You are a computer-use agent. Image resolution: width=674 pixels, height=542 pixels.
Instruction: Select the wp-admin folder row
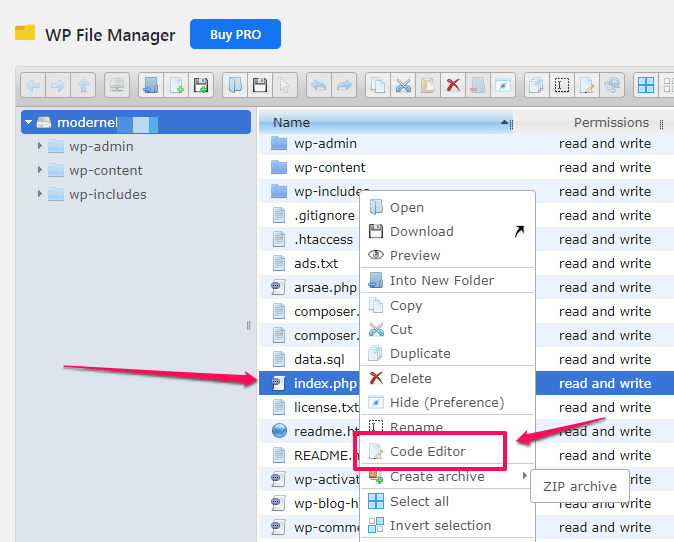(466, 143)
